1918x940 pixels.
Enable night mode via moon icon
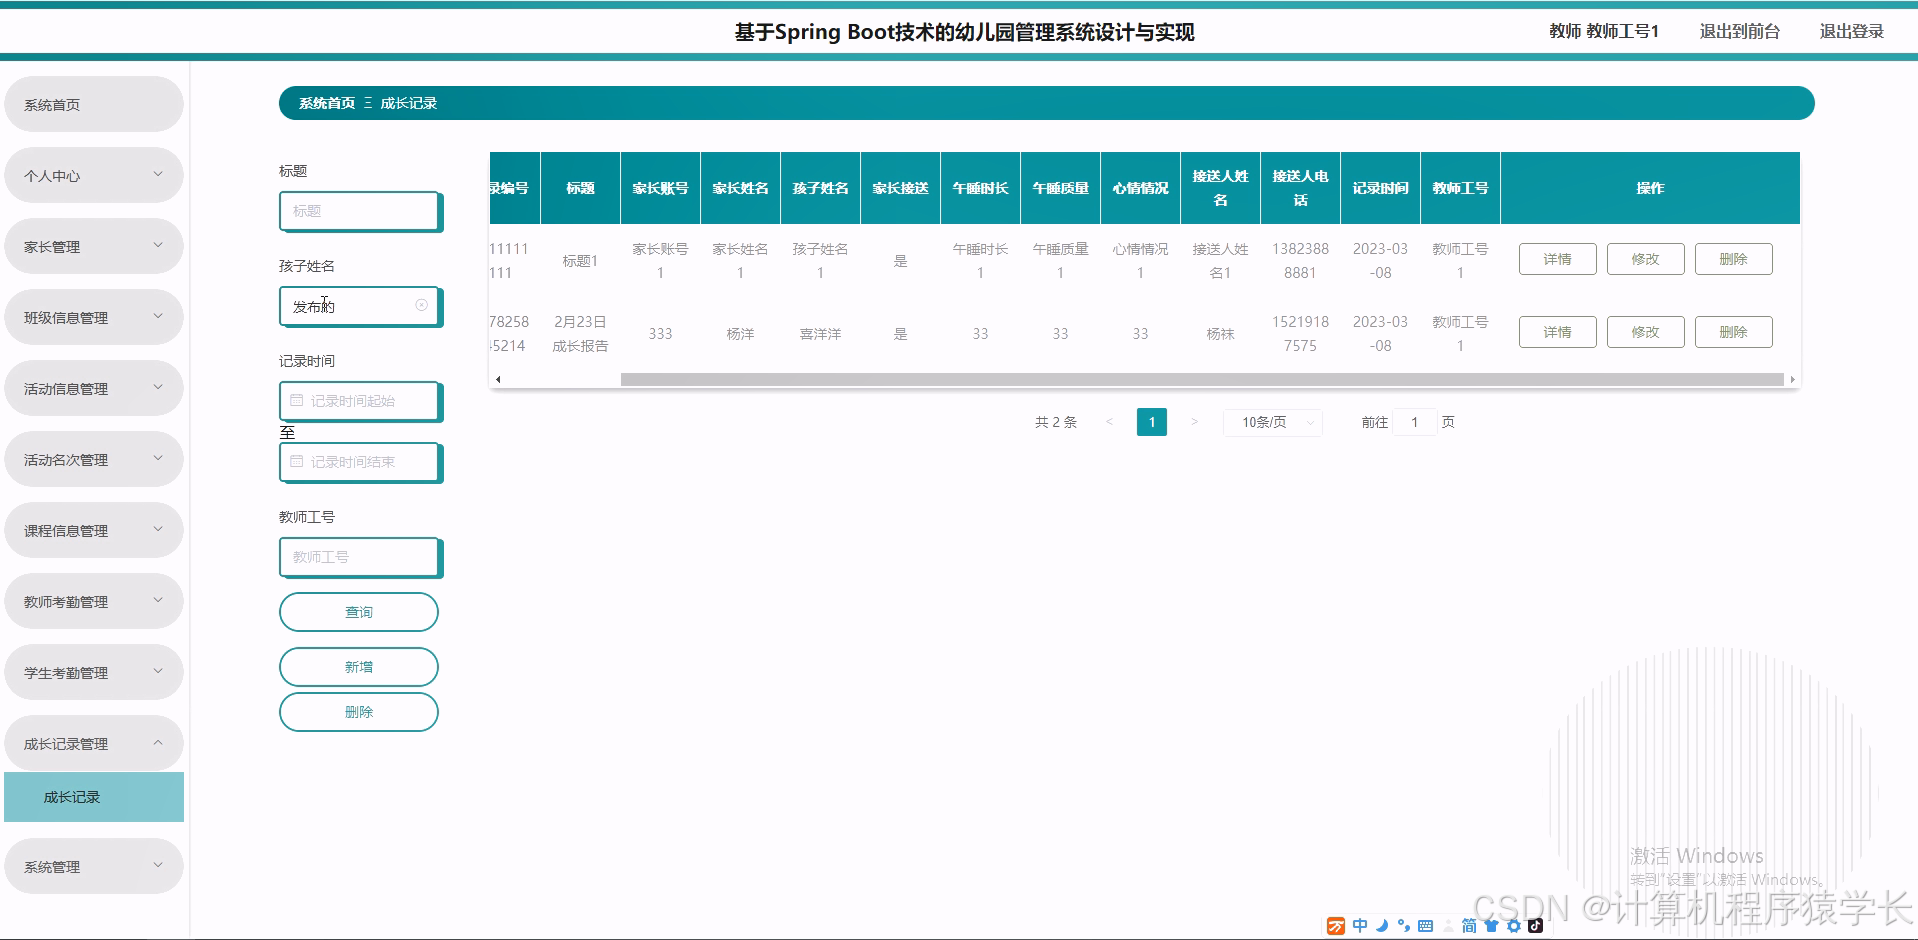[x=1382, y=925]
